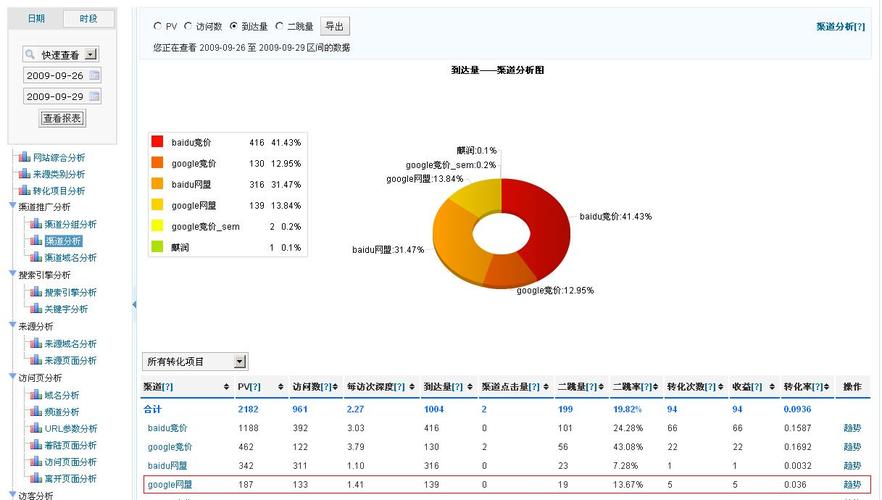Open the 快速查看 dropdown
The height and width of the screenshot is (500, 882).
click(x=91, y=55)
